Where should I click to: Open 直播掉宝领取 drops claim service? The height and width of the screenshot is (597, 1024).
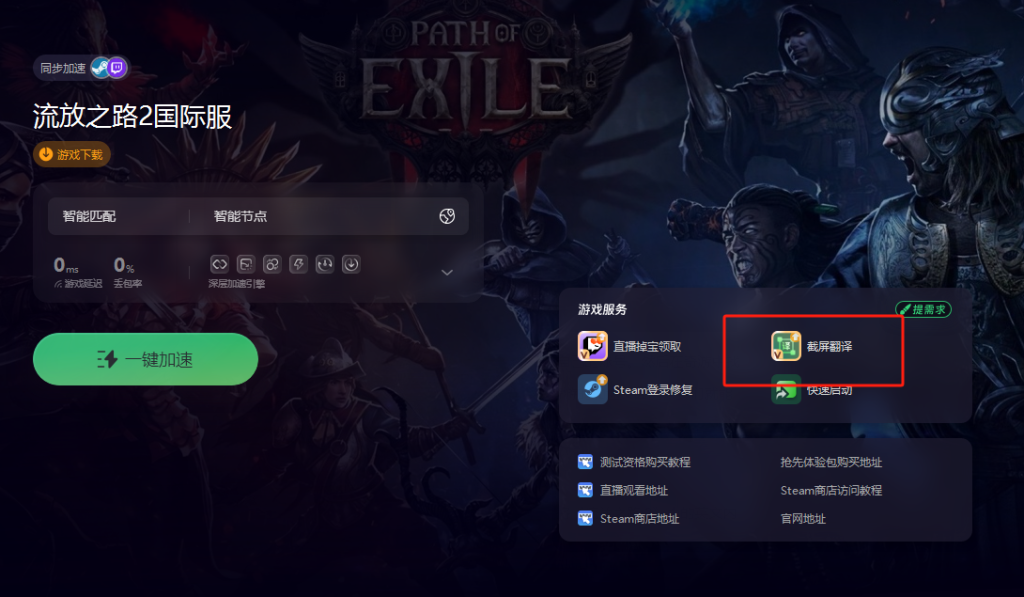[x=630, y=346]
